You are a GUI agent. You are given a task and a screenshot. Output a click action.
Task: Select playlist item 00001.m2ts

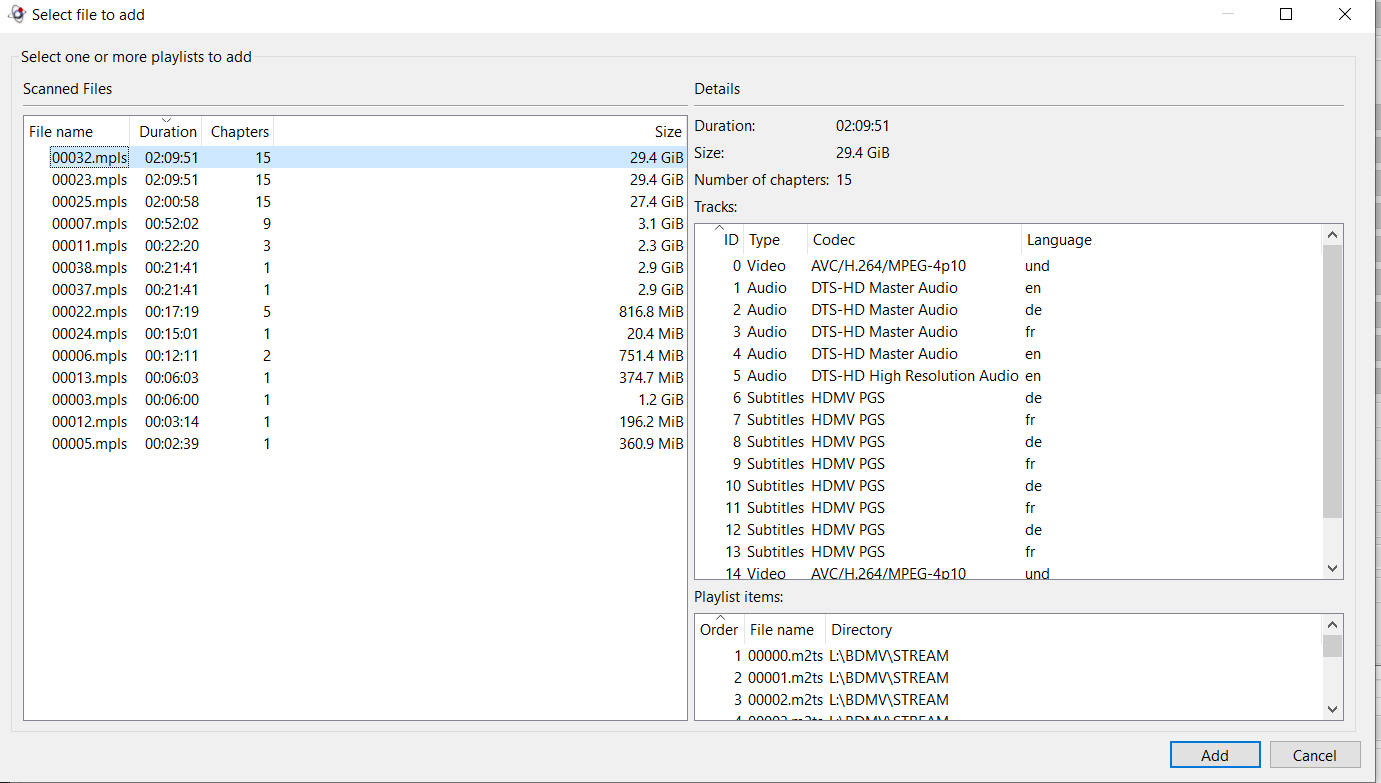point(1009,678)
